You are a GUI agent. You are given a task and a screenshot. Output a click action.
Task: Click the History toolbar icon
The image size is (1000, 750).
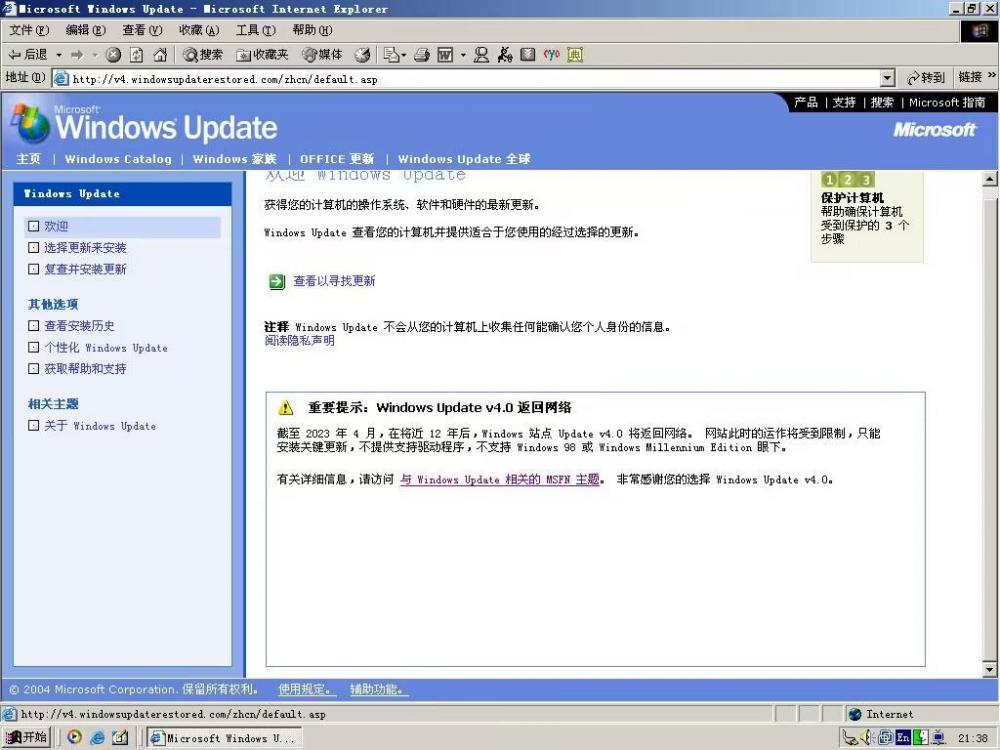coord(362,55)
